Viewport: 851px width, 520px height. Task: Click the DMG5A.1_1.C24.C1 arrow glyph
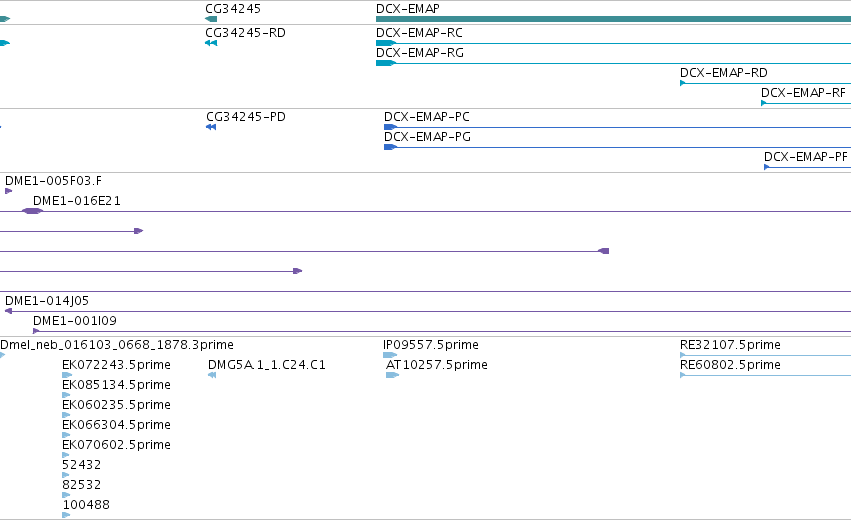coord(212,375)
